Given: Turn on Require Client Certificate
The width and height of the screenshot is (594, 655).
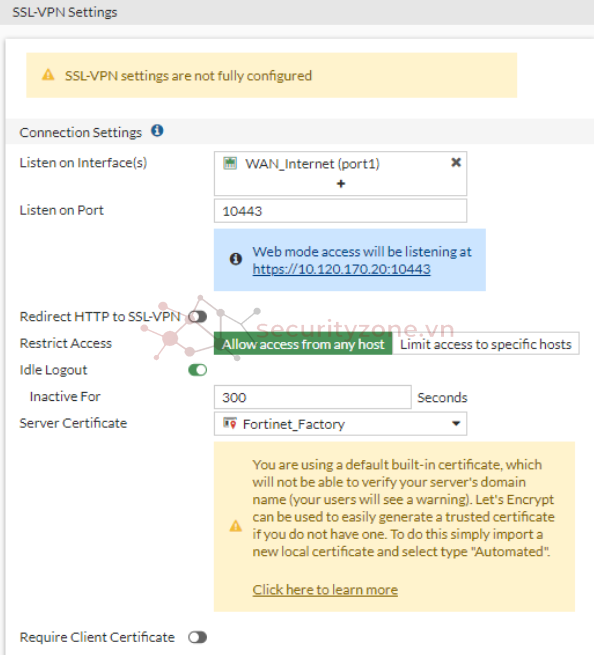Looking at the screenshot, I should [198, 637].
